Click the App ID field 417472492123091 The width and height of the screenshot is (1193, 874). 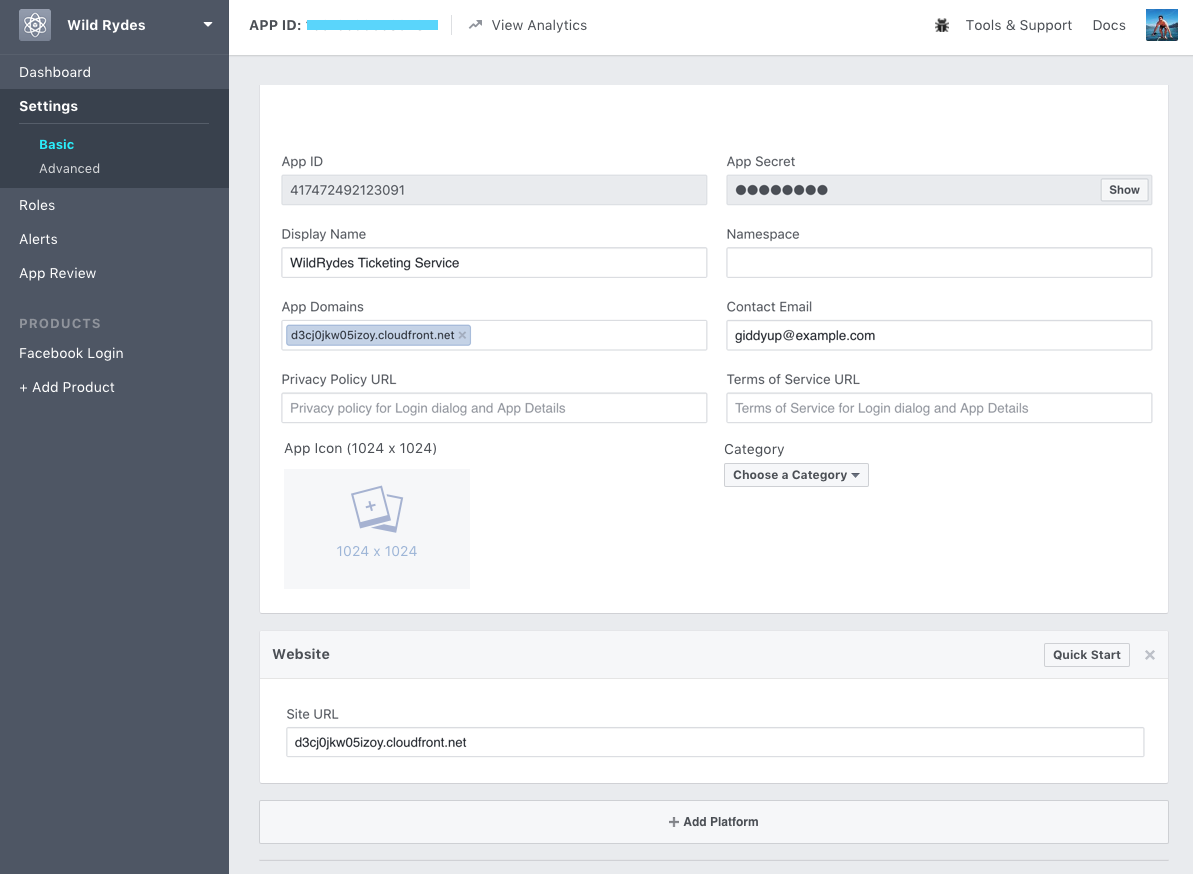[494, 190]
